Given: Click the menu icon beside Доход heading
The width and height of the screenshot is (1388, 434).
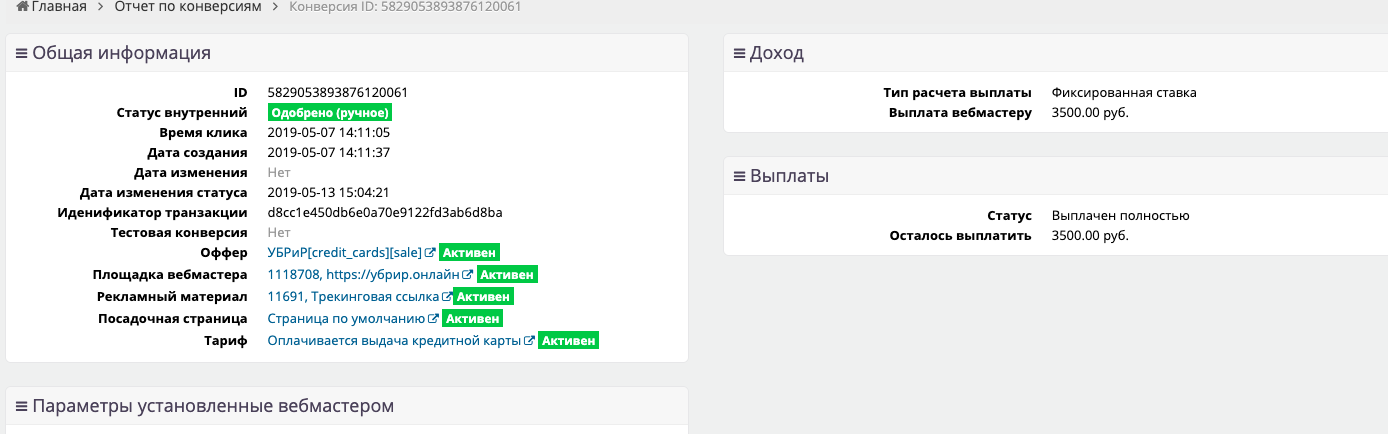Looking at the screenshot, I should point(739,54).
